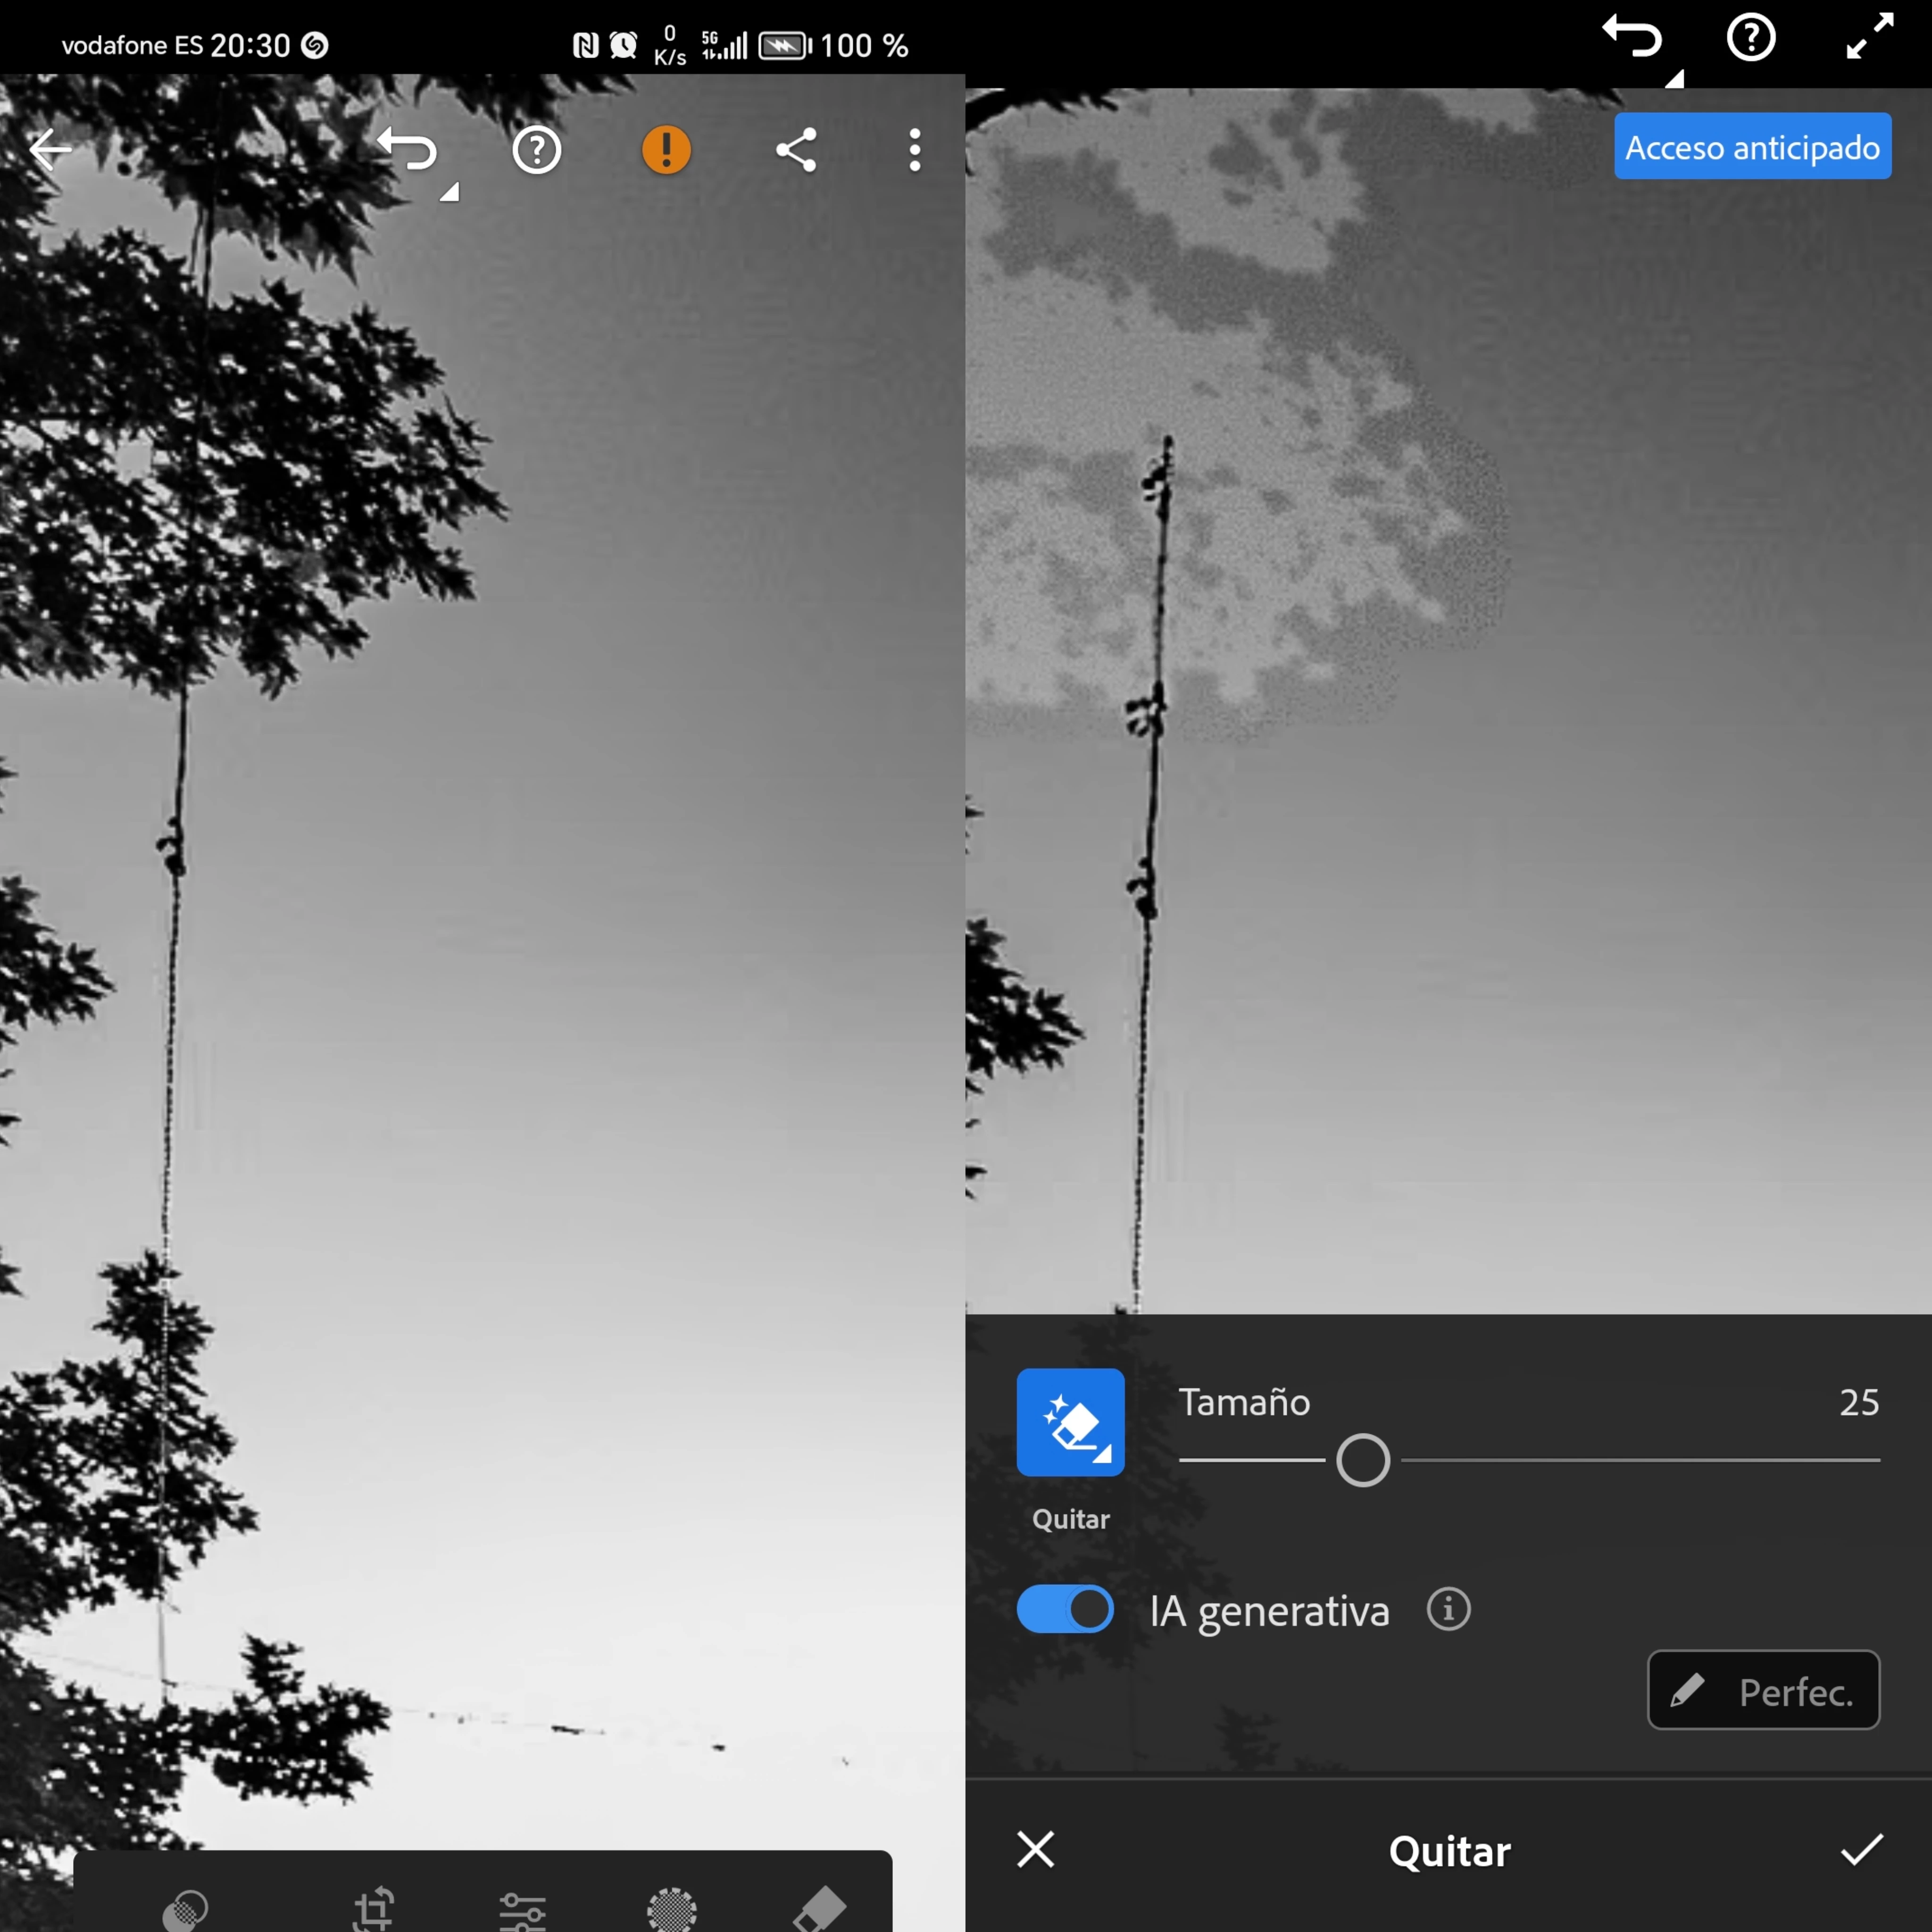
Task: Show IA generativa info tooltip
Action: (1448, 1610)
